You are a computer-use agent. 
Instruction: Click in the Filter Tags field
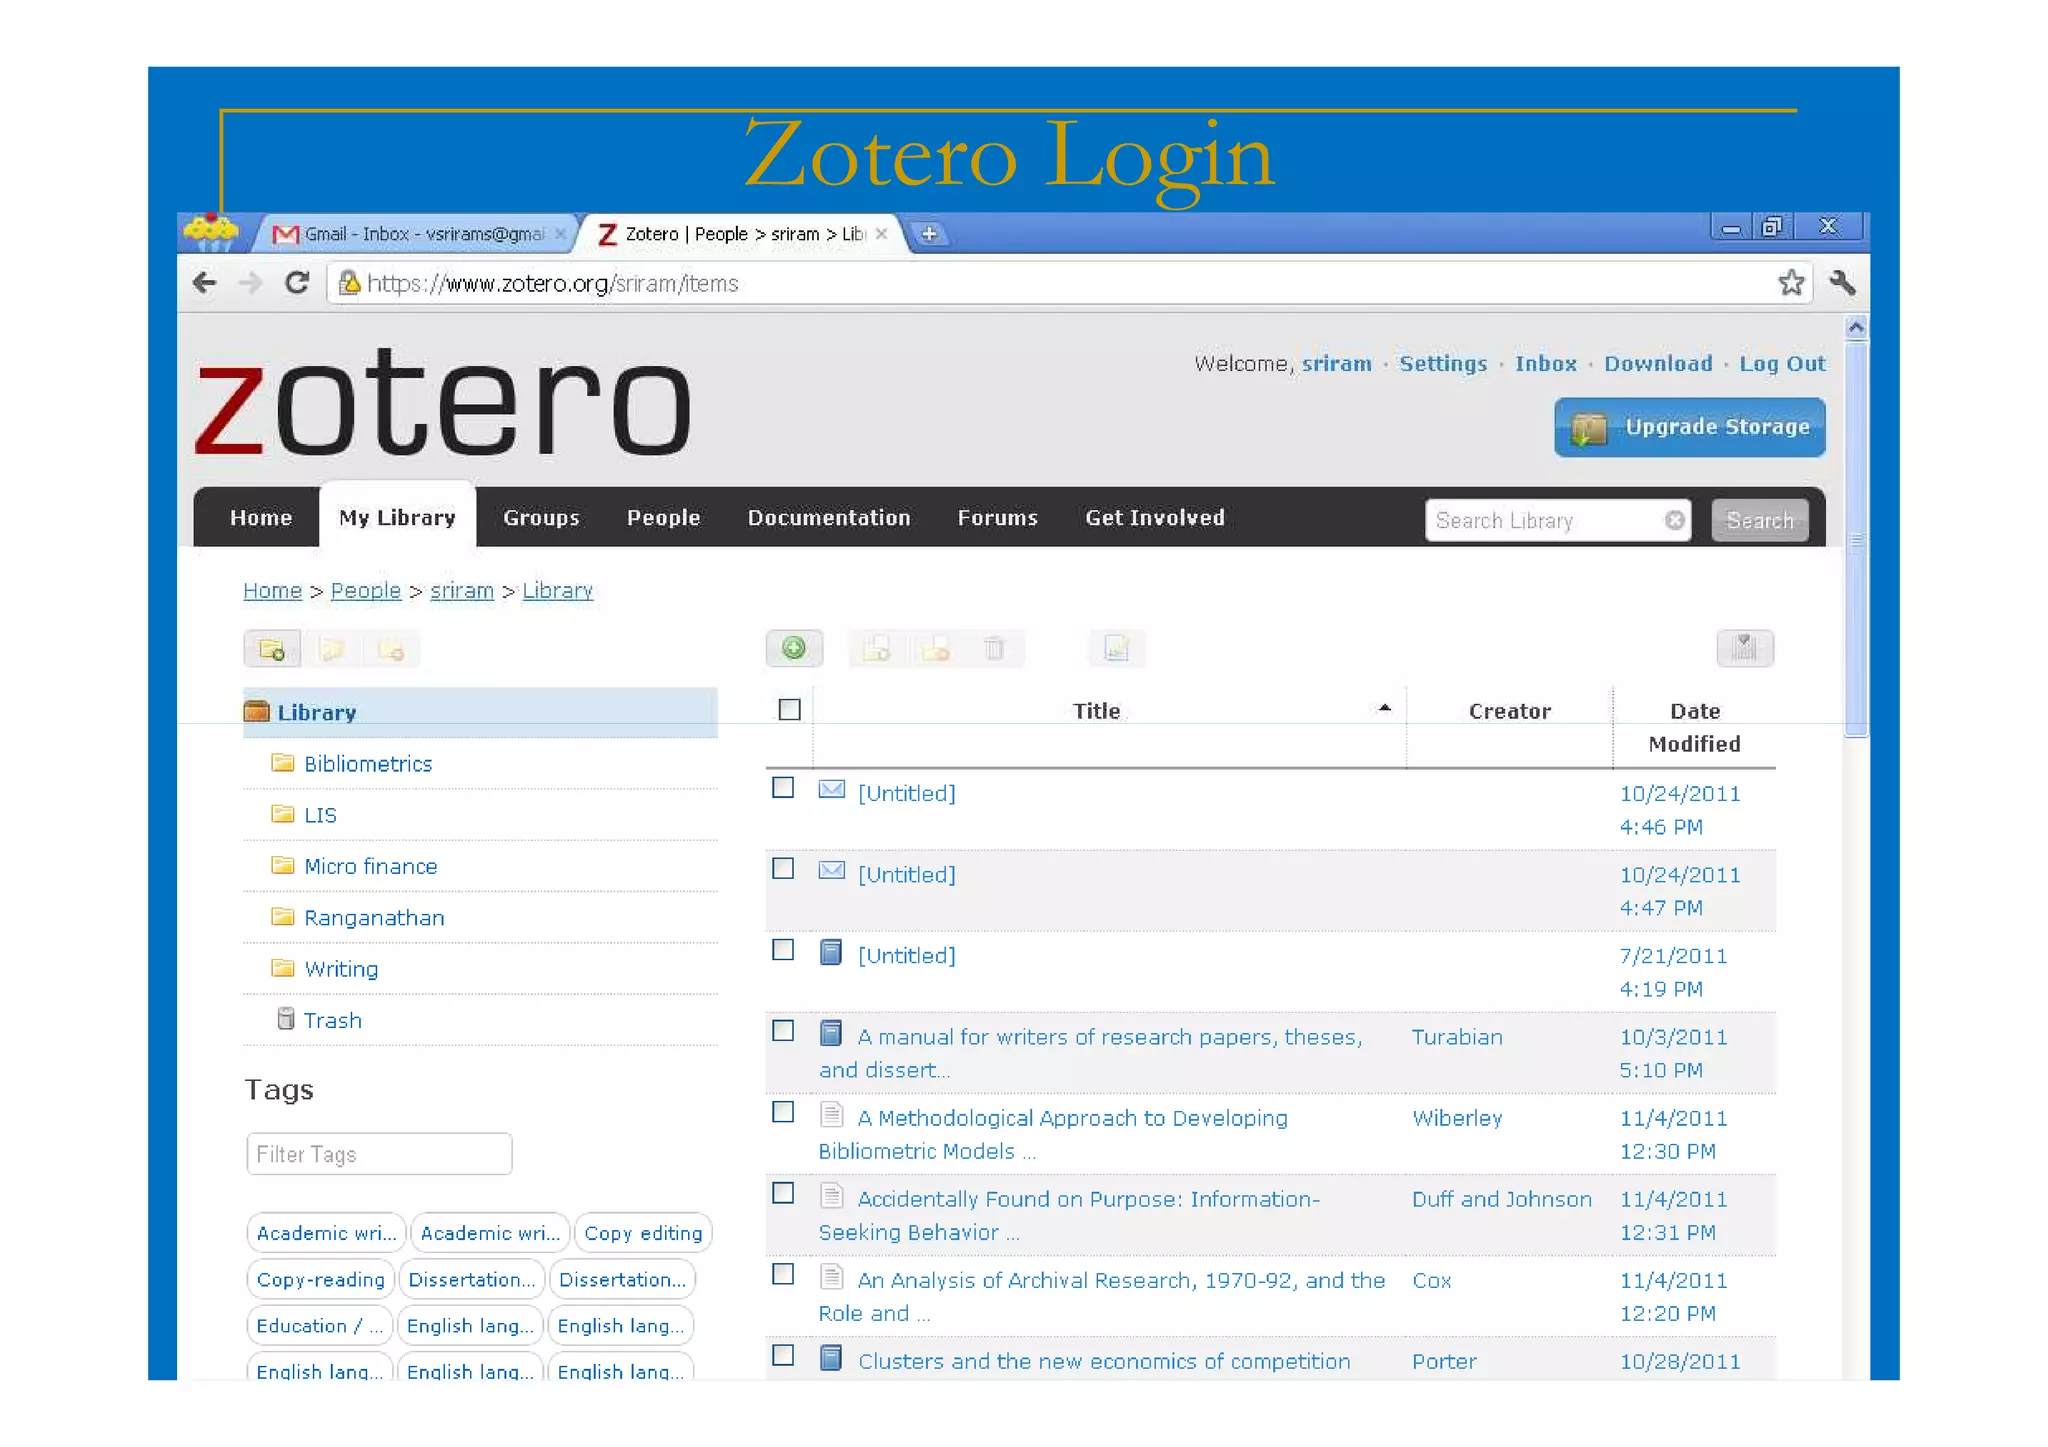pyautogui.click(x=379, y=1154)
